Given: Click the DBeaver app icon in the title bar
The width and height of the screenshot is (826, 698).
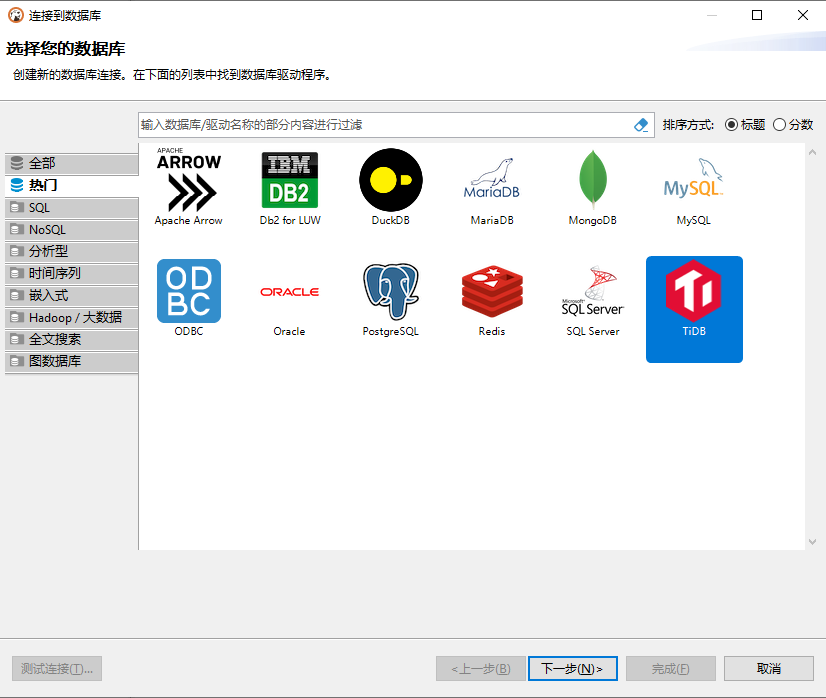Looking at the screenshot, I should click(15, 15).
